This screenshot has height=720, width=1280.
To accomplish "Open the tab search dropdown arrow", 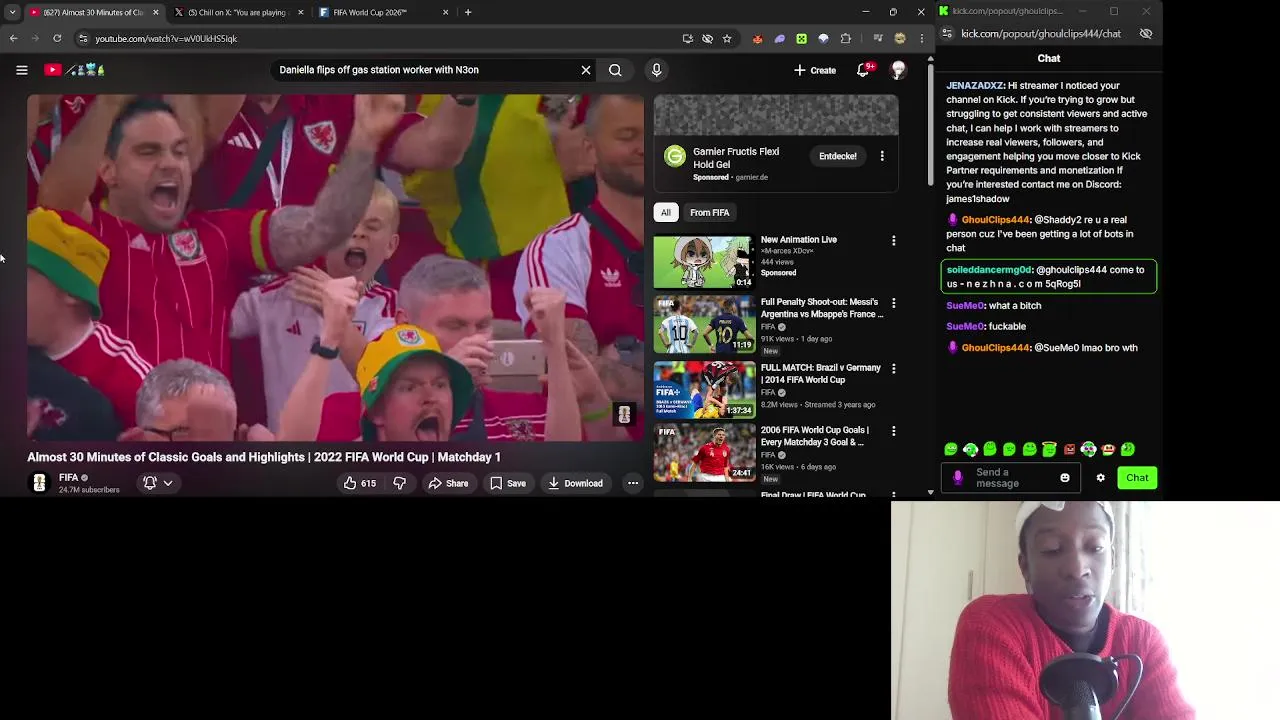I will coord(11,12).
